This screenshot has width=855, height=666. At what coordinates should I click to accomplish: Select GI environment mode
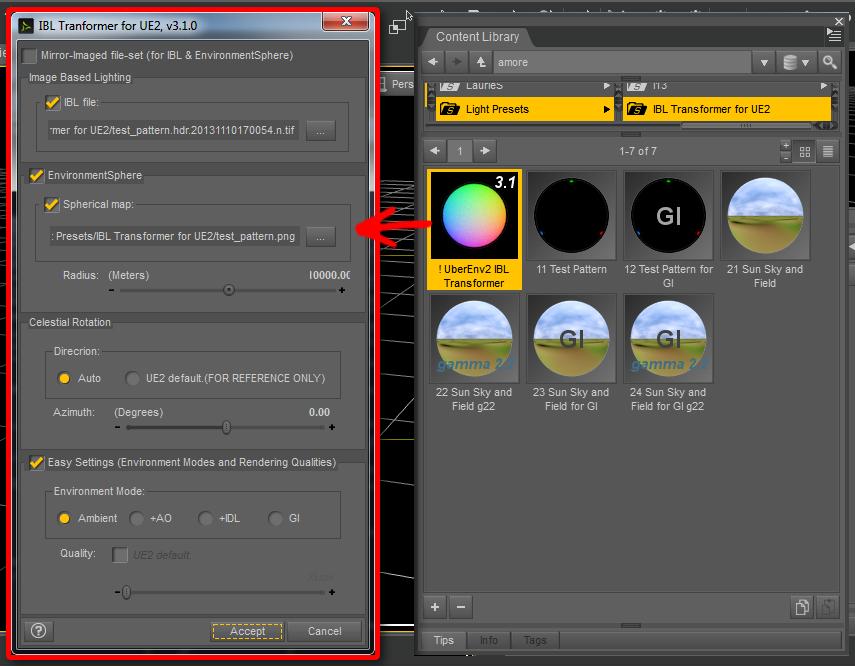click(276, 518)
